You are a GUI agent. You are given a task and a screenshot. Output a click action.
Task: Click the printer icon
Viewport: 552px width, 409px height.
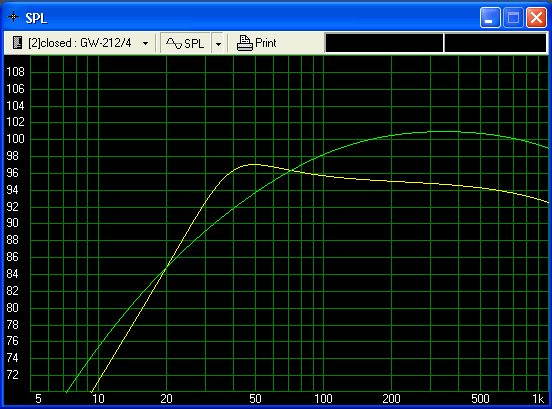point(244,43)
